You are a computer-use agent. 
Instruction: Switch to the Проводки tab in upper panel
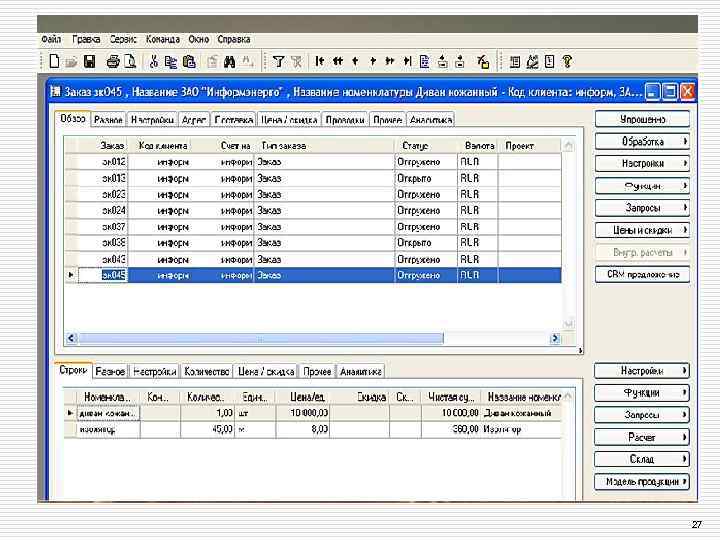pyautogui.click(x=345, y=120)
